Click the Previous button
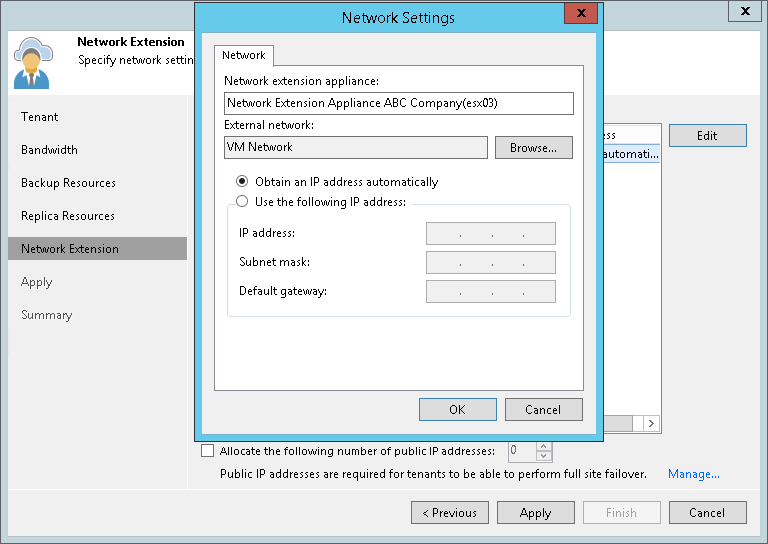 coord(450,513)
